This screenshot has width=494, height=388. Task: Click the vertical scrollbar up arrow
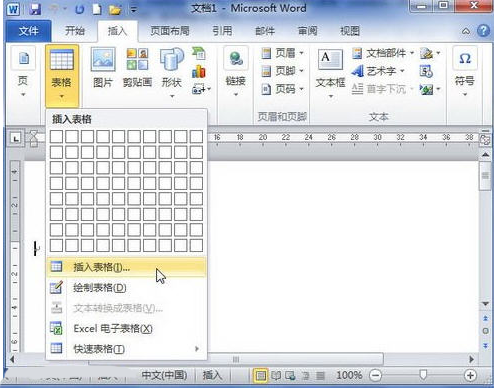click(485, 155)
